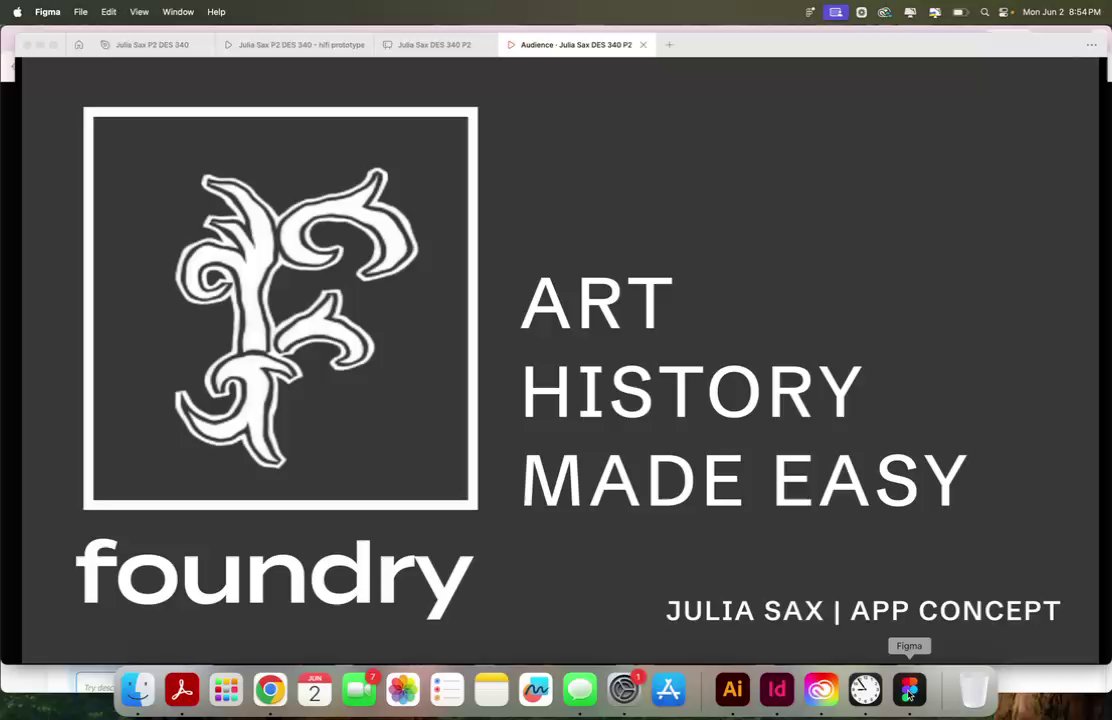This screenshot has height=720, width=1112.
Task: Open Freeform from the dock
Action: (x=535, y=689)
